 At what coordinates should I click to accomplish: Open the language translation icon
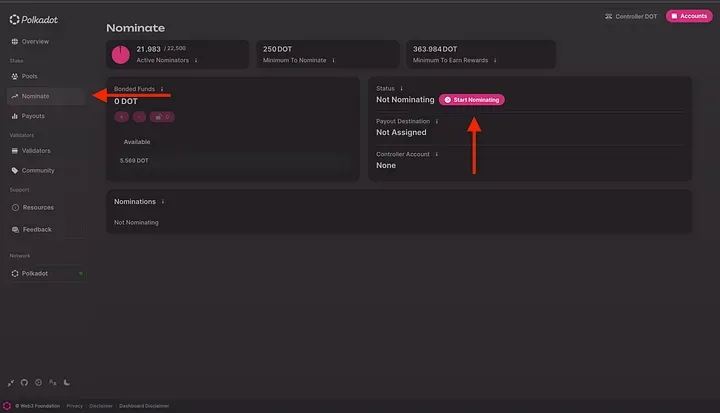53,382
